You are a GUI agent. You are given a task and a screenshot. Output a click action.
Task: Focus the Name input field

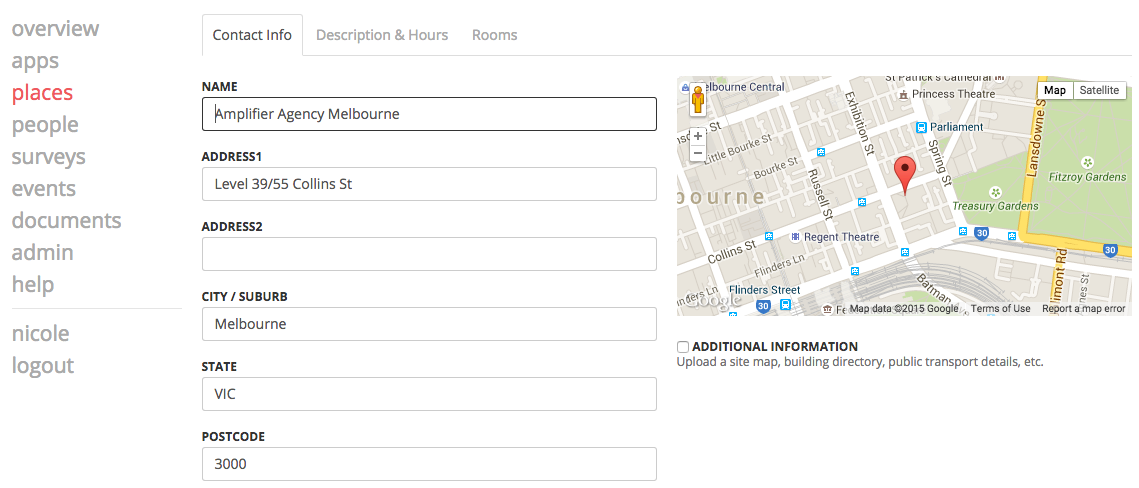(x=429, y=114)
